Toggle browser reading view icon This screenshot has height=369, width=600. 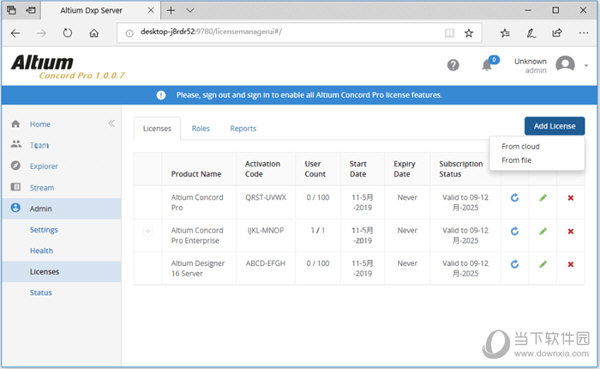(x=450, y=33)
